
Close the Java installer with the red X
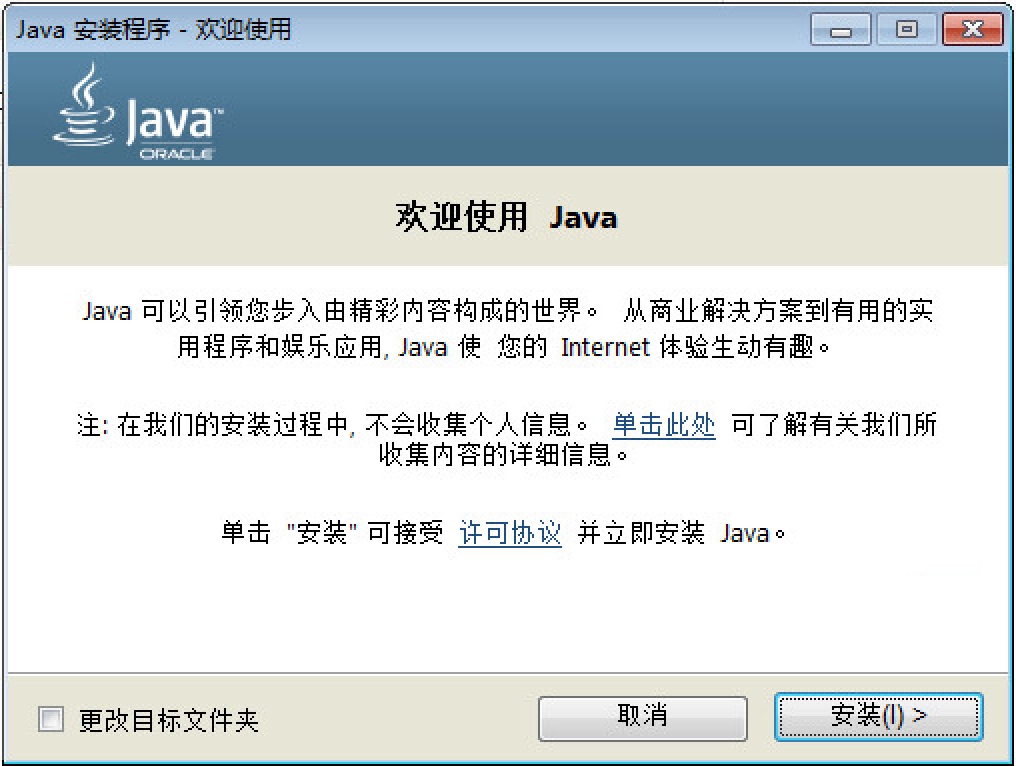point(973,30)
